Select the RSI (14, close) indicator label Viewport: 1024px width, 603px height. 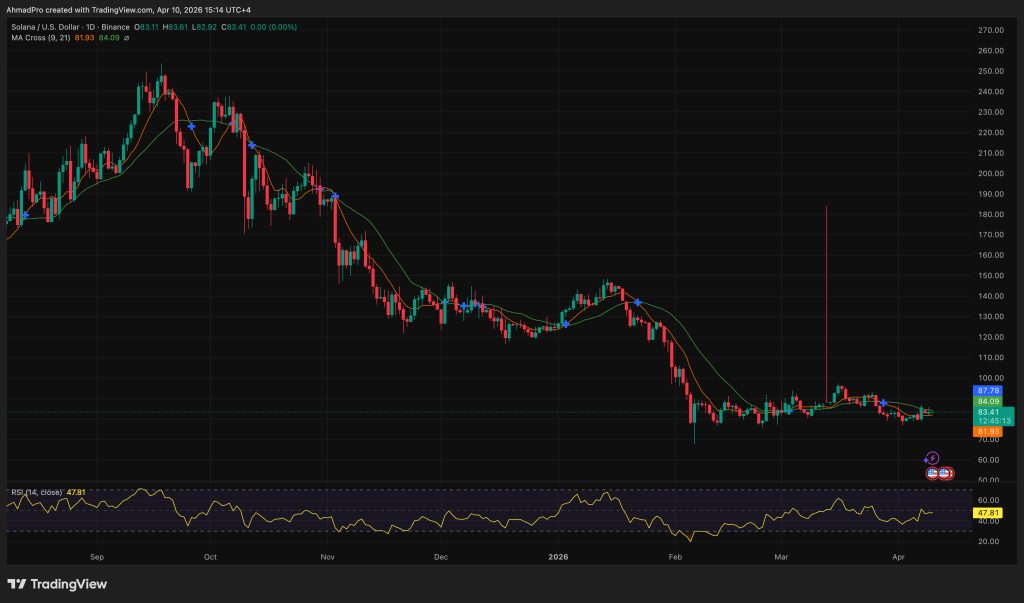click(37, 491)
